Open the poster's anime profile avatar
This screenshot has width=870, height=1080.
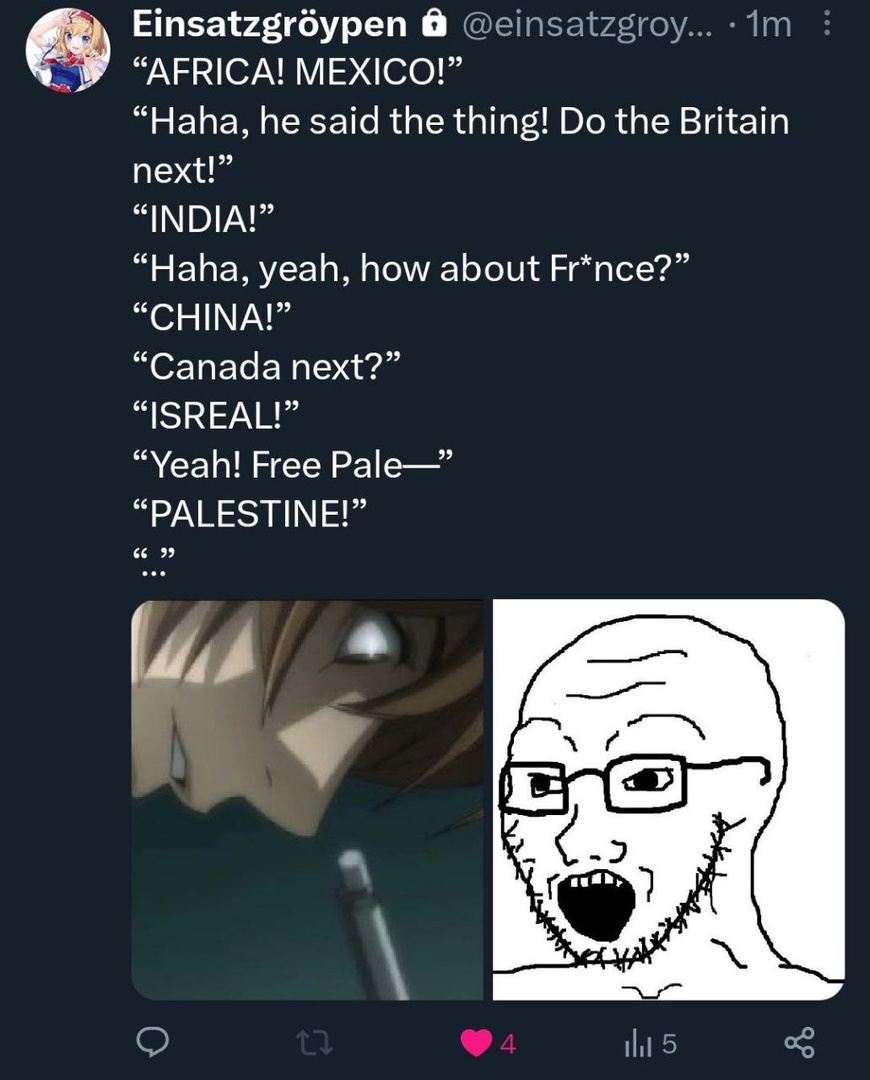[68, 50]
